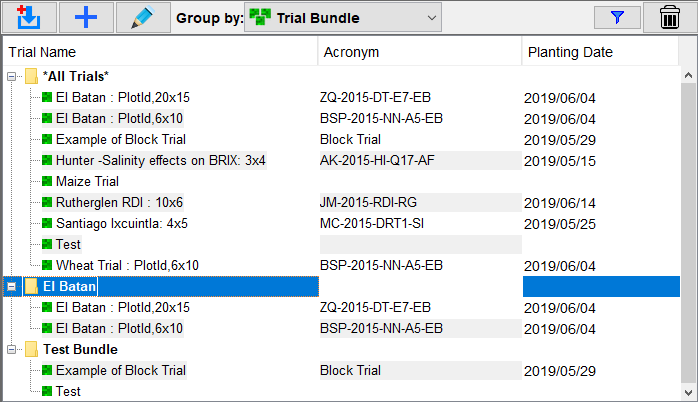Click the trash can delete button
698x402 pixels.
click(x=669, y=17)
